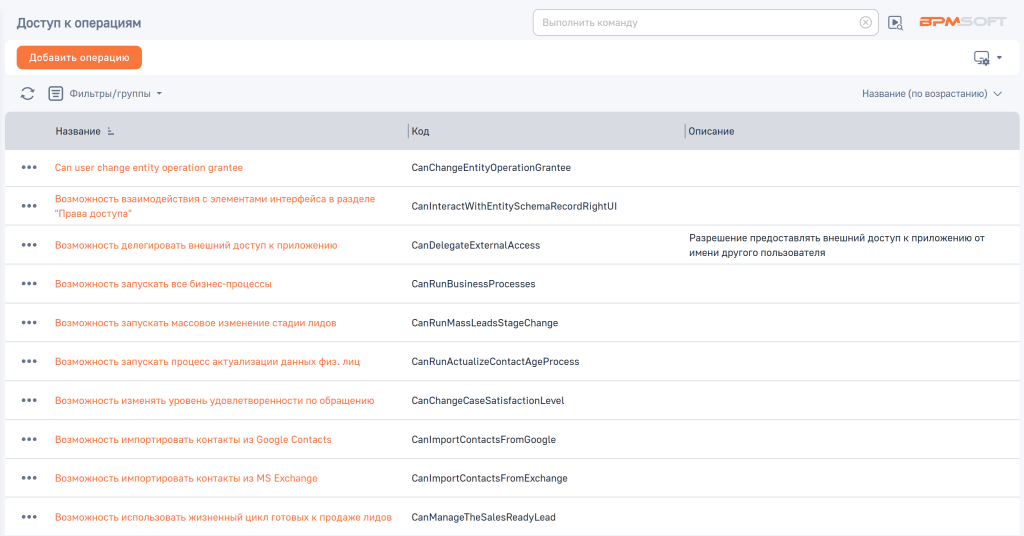Select code CanInteractWithEntitySchemaRecordRightUI
This screenshot has height=536, width=1024.
tap(514, 206)
